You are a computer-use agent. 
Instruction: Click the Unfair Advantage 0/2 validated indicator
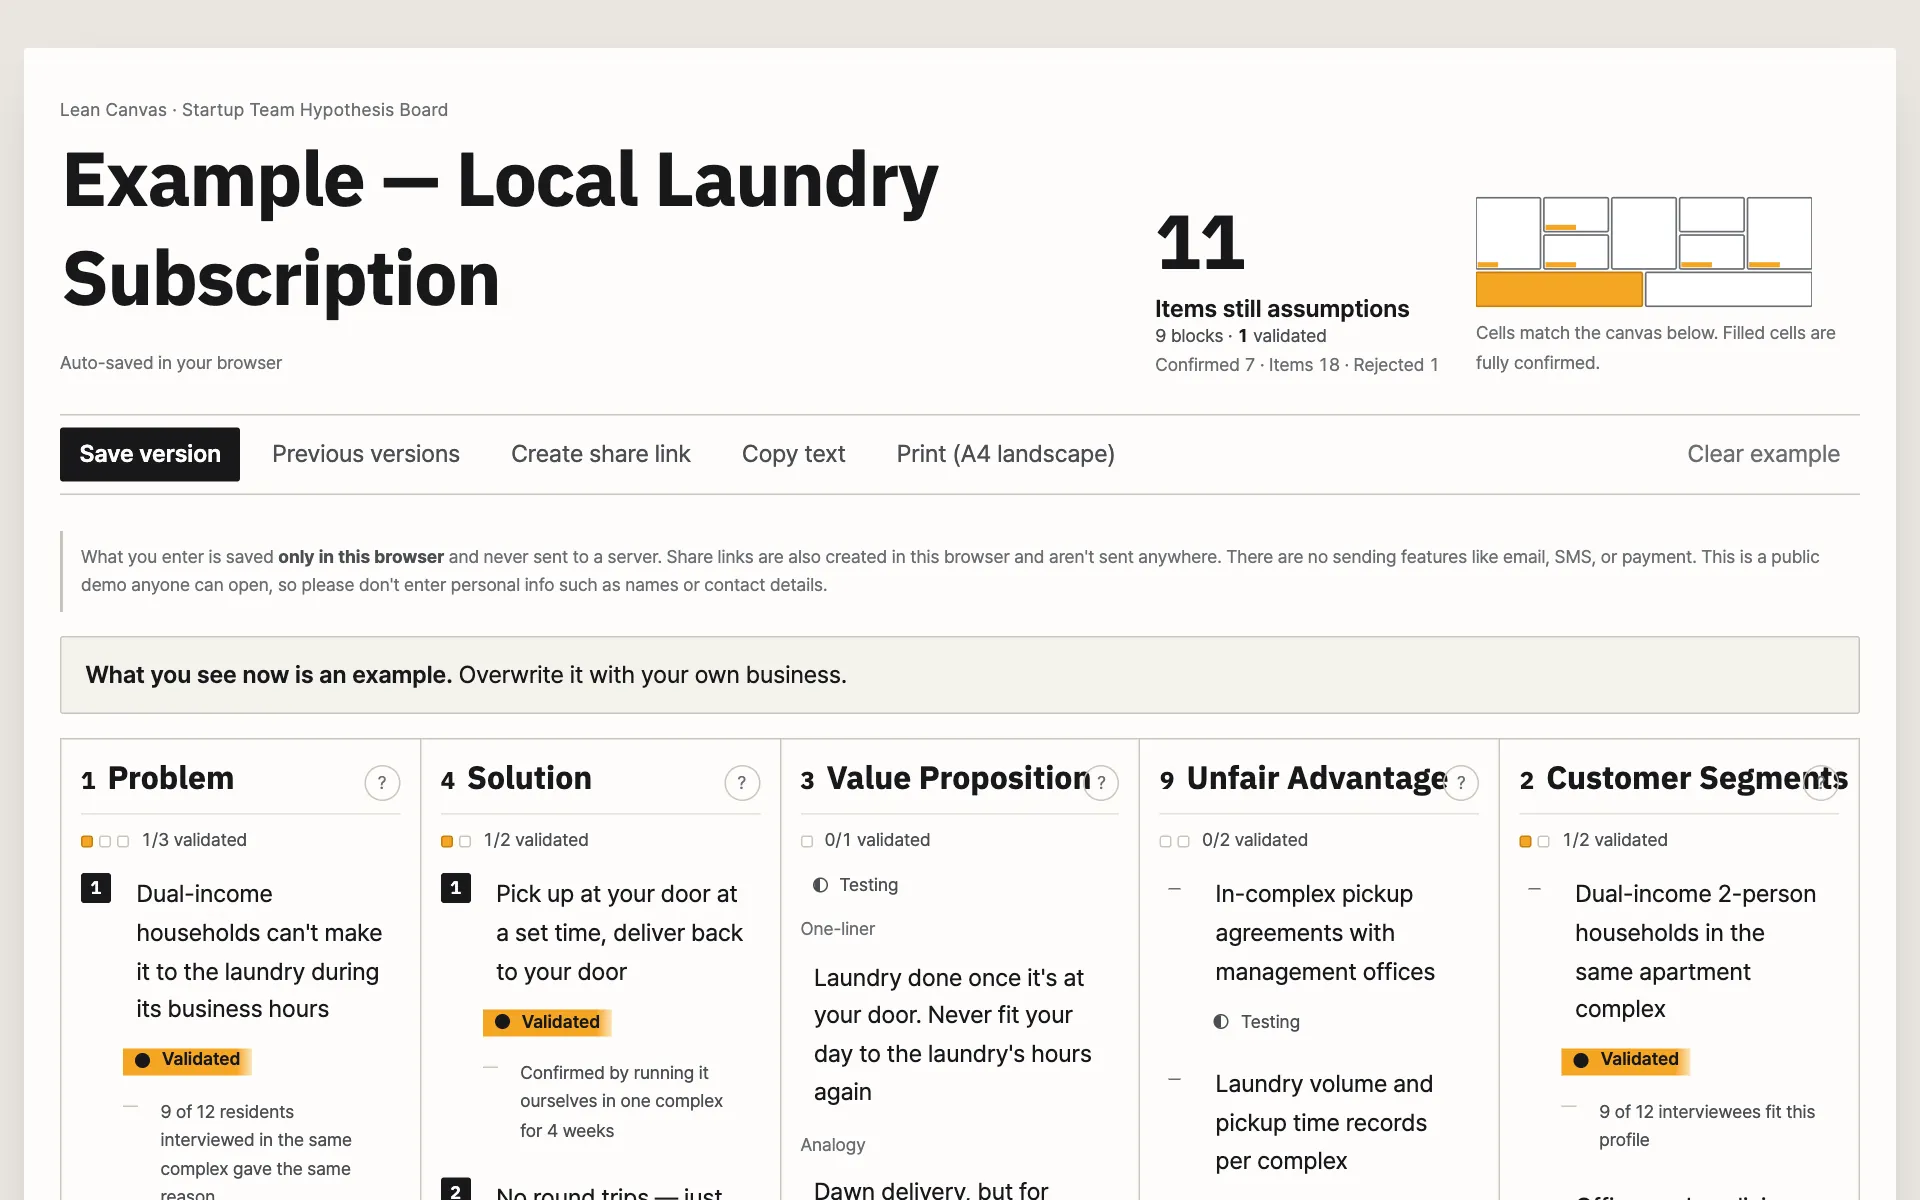coord(1234,841)
